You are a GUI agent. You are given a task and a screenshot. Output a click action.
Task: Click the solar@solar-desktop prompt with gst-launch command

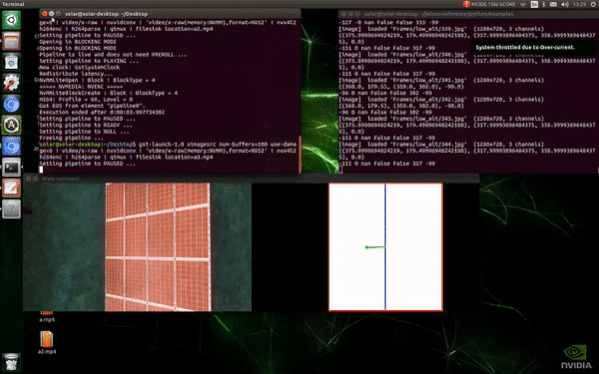coord(168,144)
